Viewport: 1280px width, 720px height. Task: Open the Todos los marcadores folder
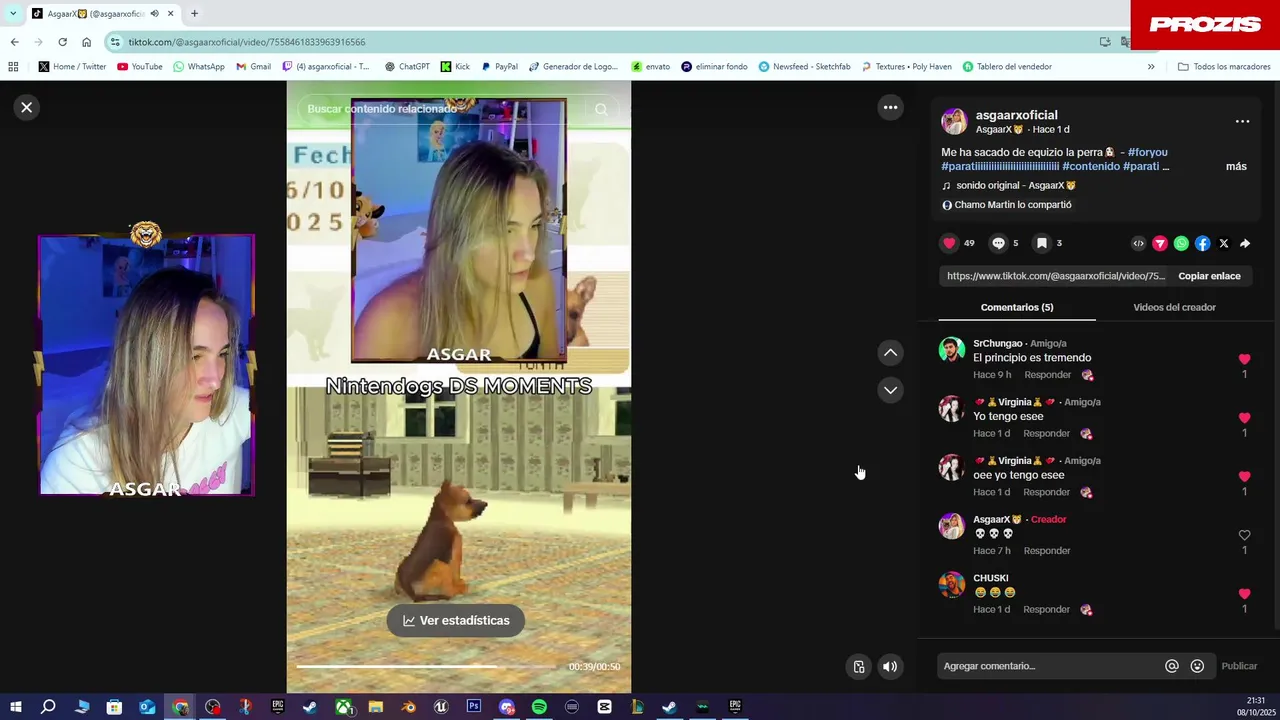(x=1224, y=67)
